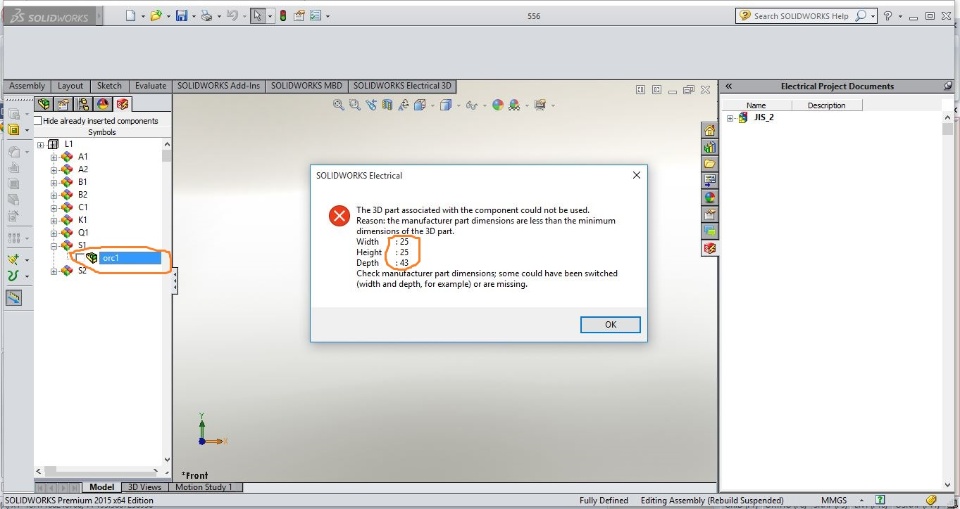Switch to the Evaluate tab

pos(151,86)
